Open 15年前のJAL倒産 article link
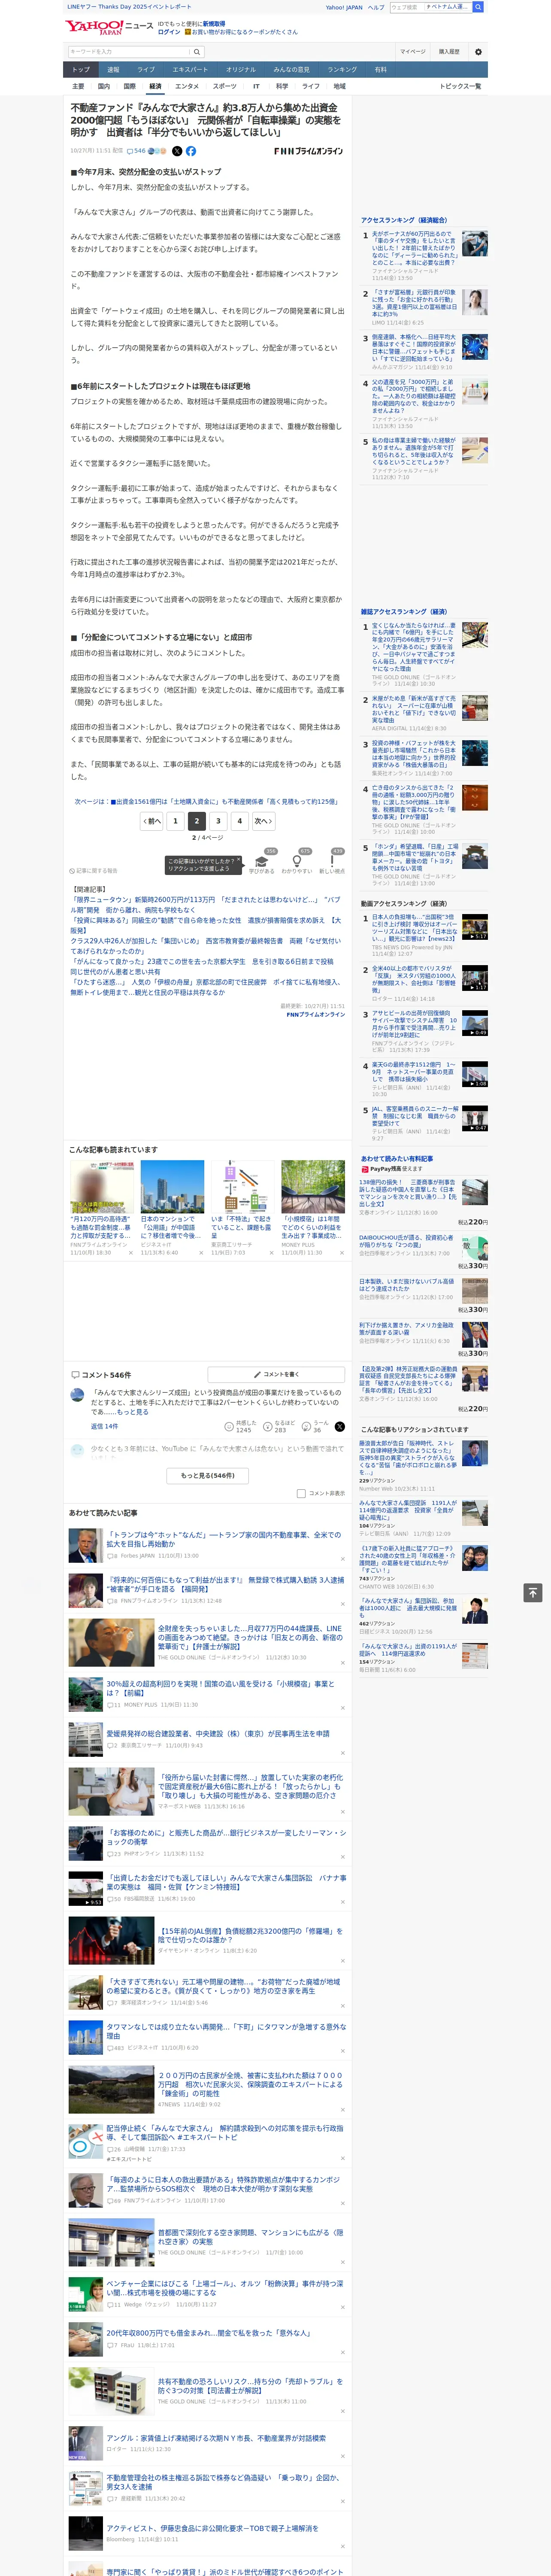Screen dimensions: 551x2576 pos(250,1935)
